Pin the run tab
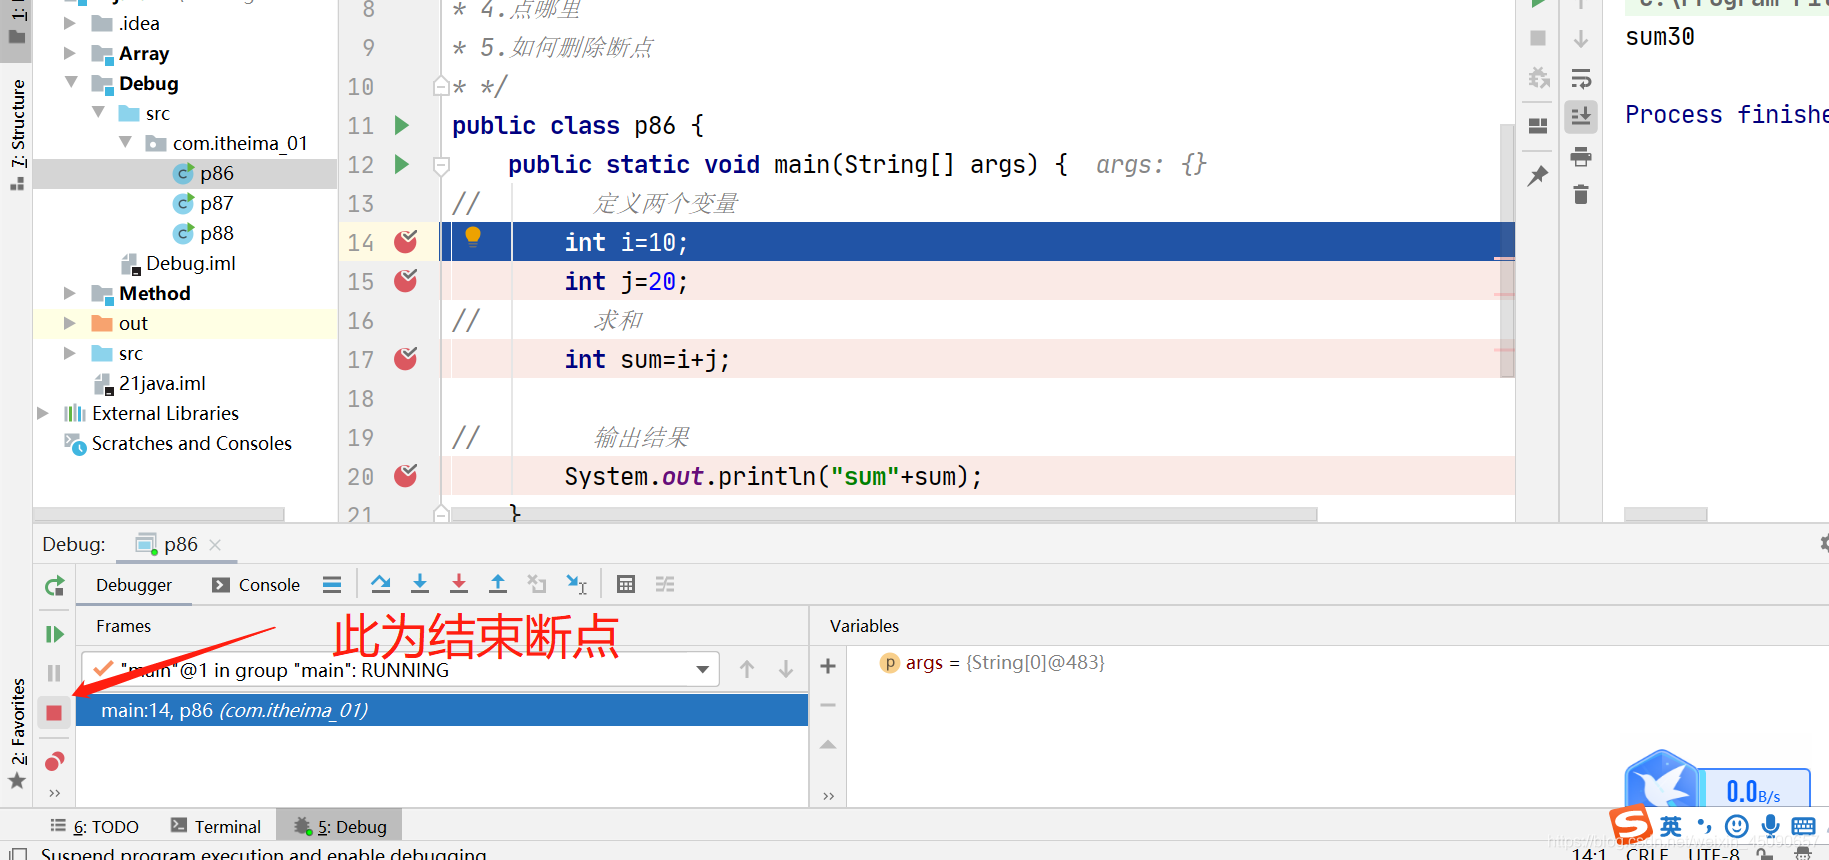This screenshot has height=860, width=1829. coord(1538,176)
